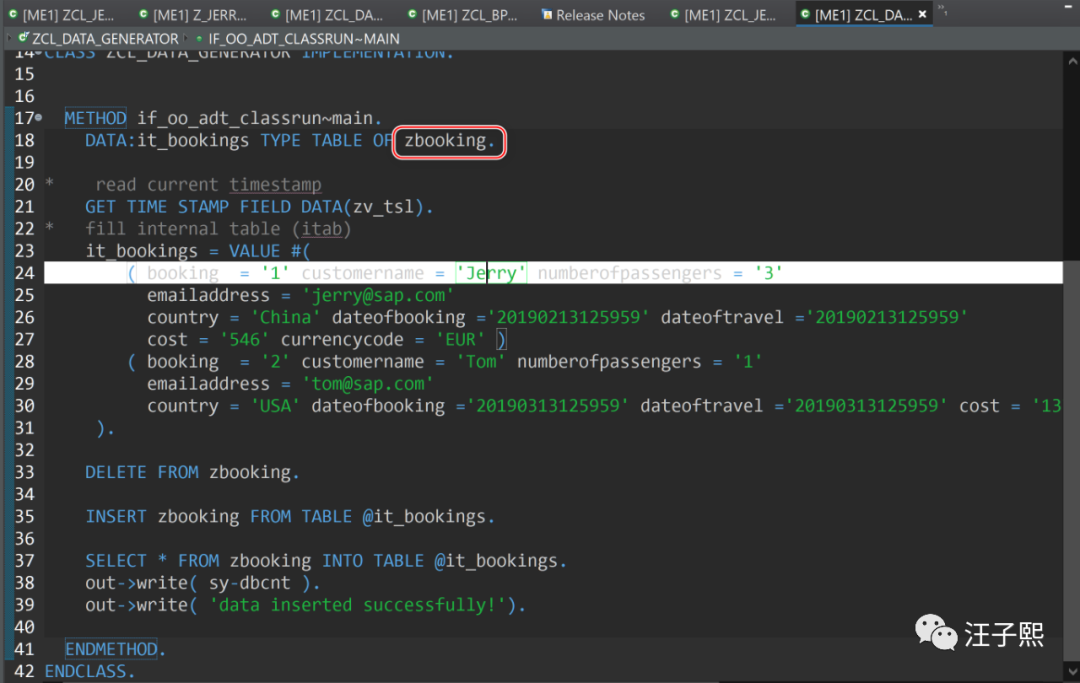The width and height of the screenshot is (1080, 683).
Task: Switch to the [ME1] Z_JERR... editor tab
Action: coord(193,14)
